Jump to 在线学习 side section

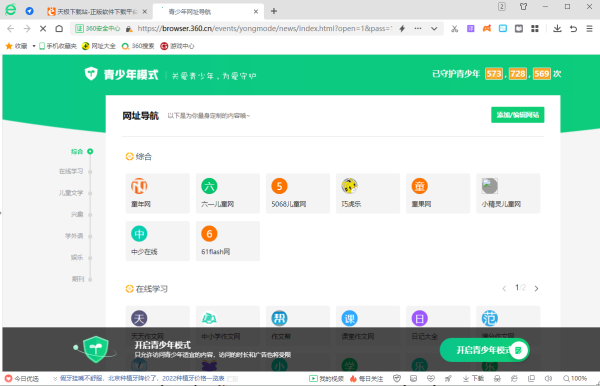click(x=71, y=171)
